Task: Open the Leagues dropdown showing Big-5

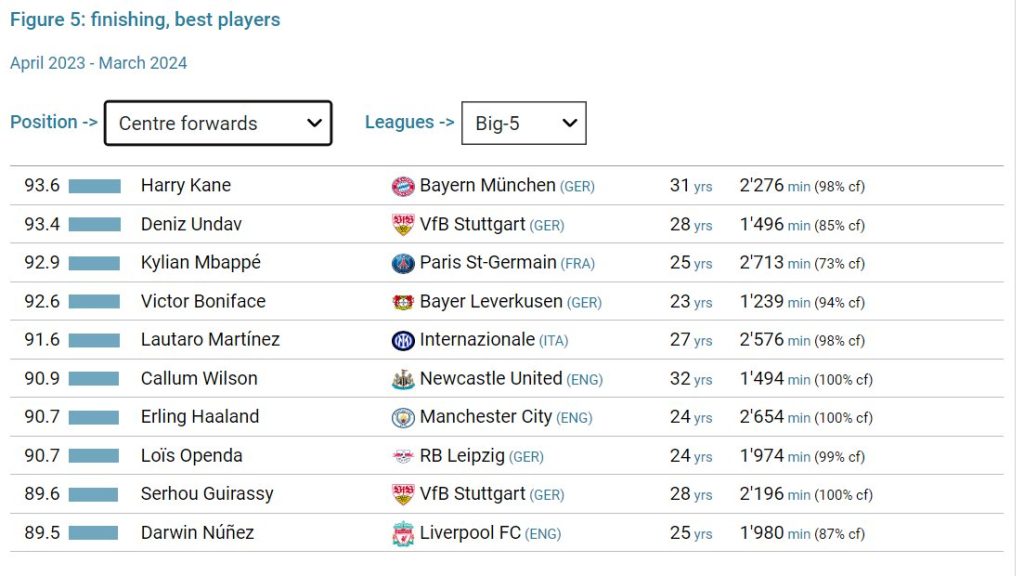Action: [523, 123]
